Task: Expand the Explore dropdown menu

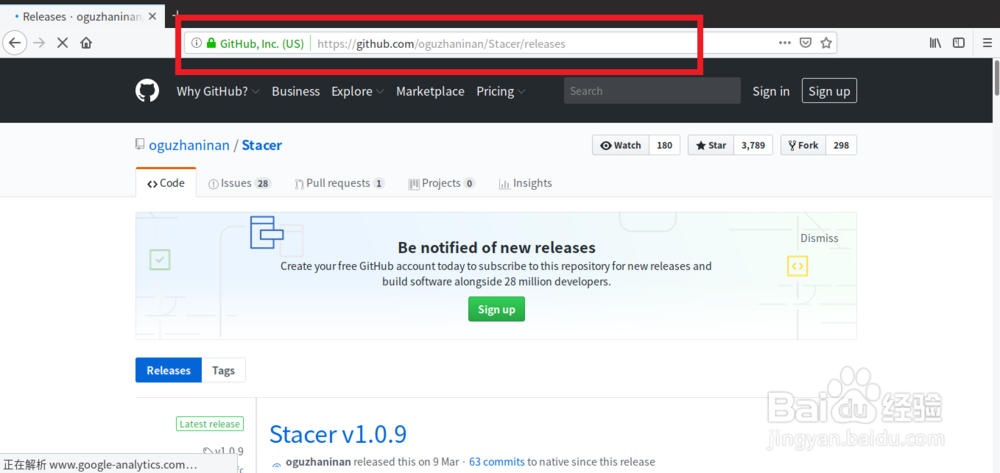Action: (x=357, y=91)
